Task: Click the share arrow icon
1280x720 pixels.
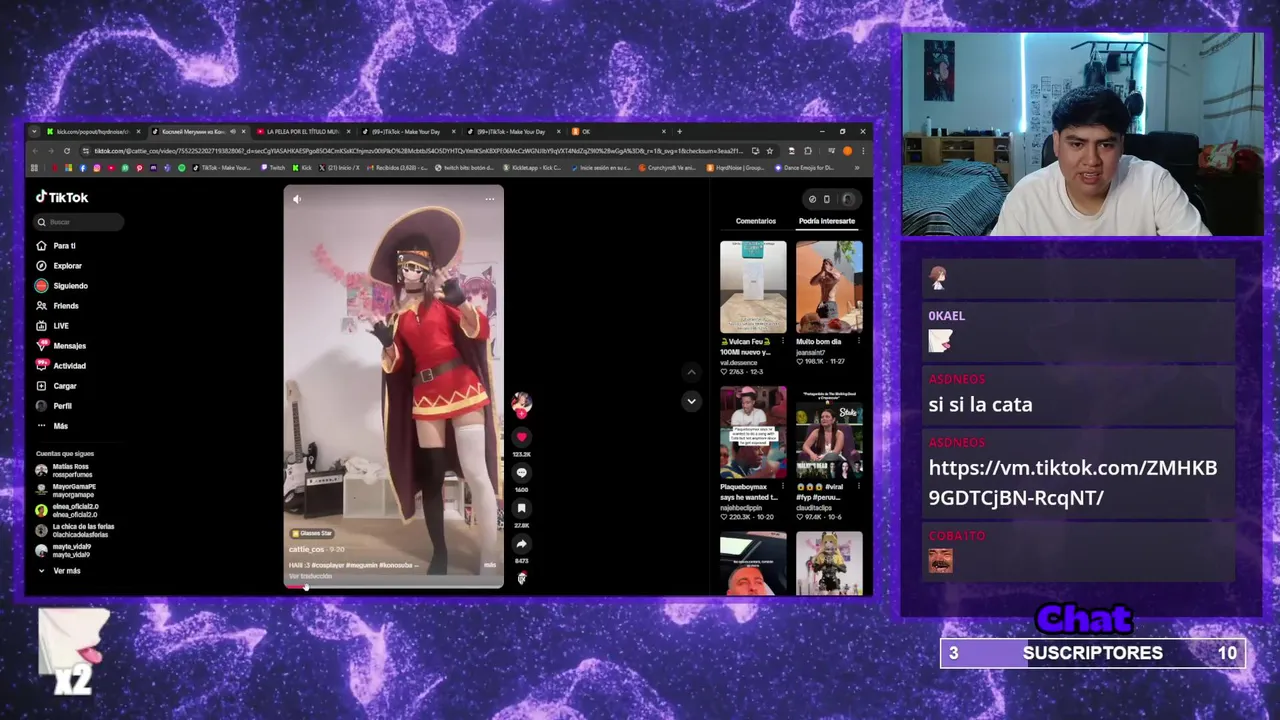Action: click(521, 544)
